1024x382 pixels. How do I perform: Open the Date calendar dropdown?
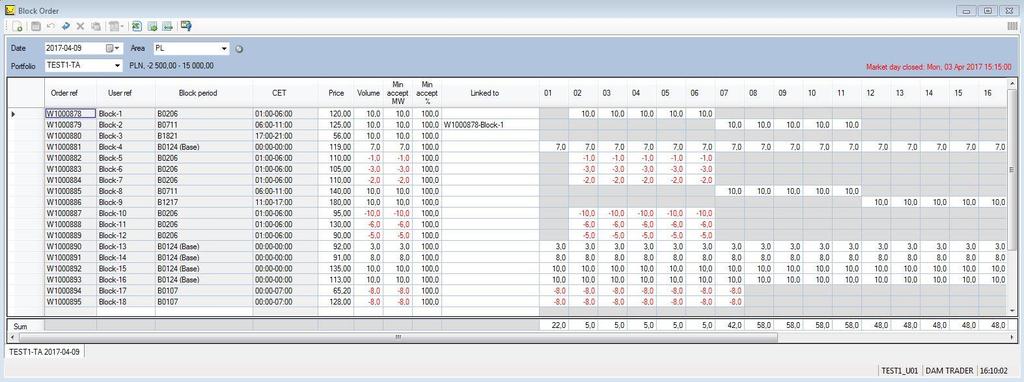point(114,48)
